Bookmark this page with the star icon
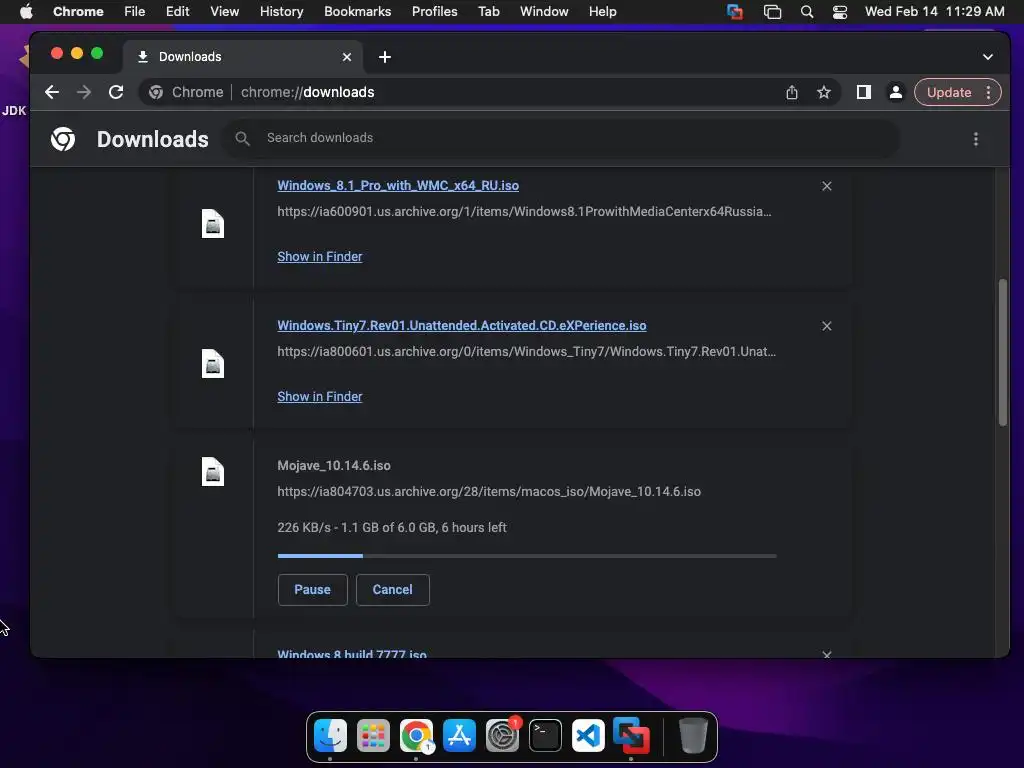 824,93
